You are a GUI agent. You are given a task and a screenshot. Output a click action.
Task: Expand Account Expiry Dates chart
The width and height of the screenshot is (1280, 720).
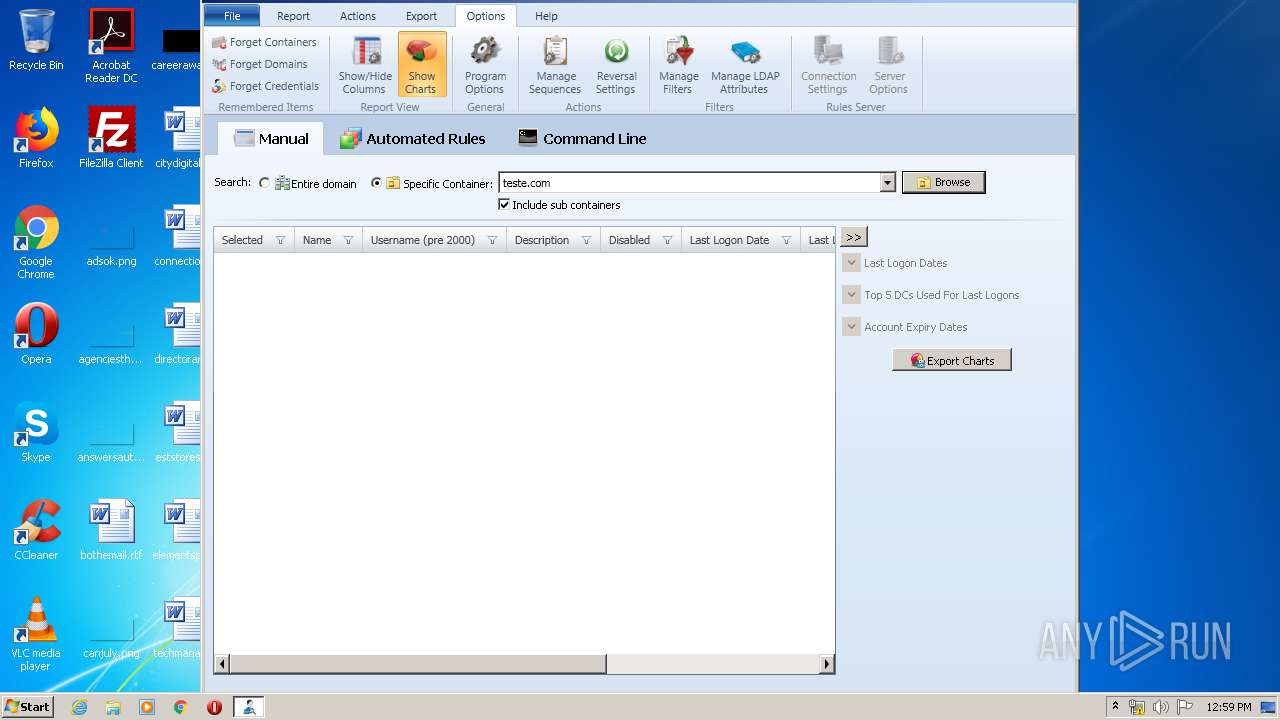pyautogui.click(x=851, y=327)
